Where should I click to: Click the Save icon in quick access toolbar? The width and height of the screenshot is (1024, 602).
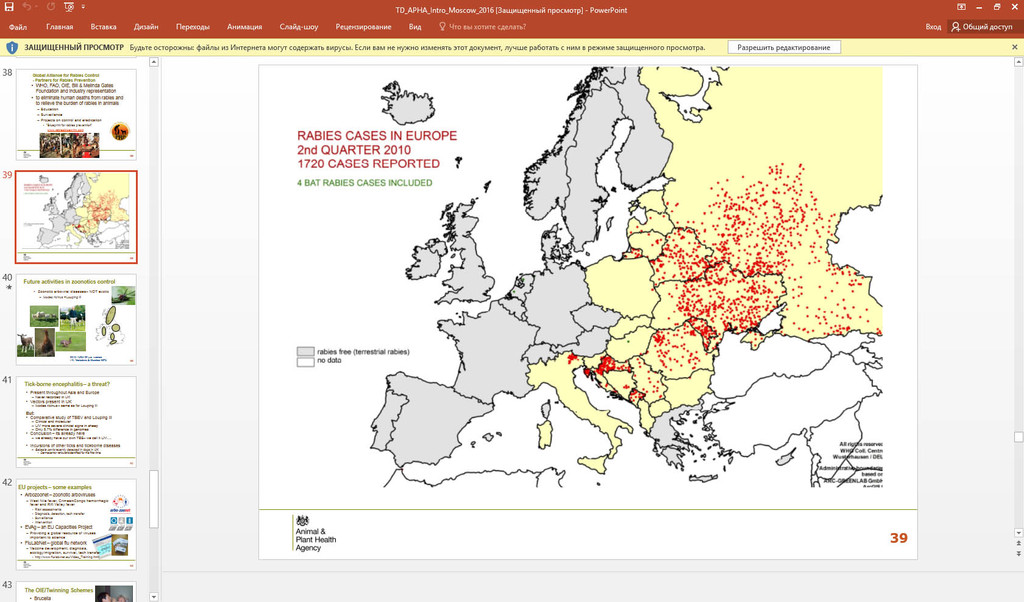click(9, 8)
